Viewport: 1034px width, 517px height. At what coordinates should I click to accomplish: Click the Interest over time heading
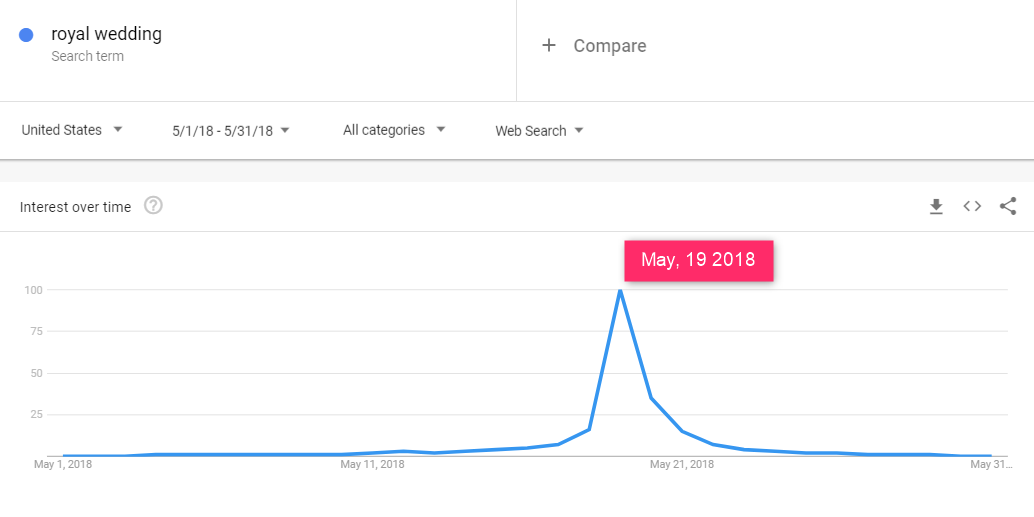click(x=75, y=207)
